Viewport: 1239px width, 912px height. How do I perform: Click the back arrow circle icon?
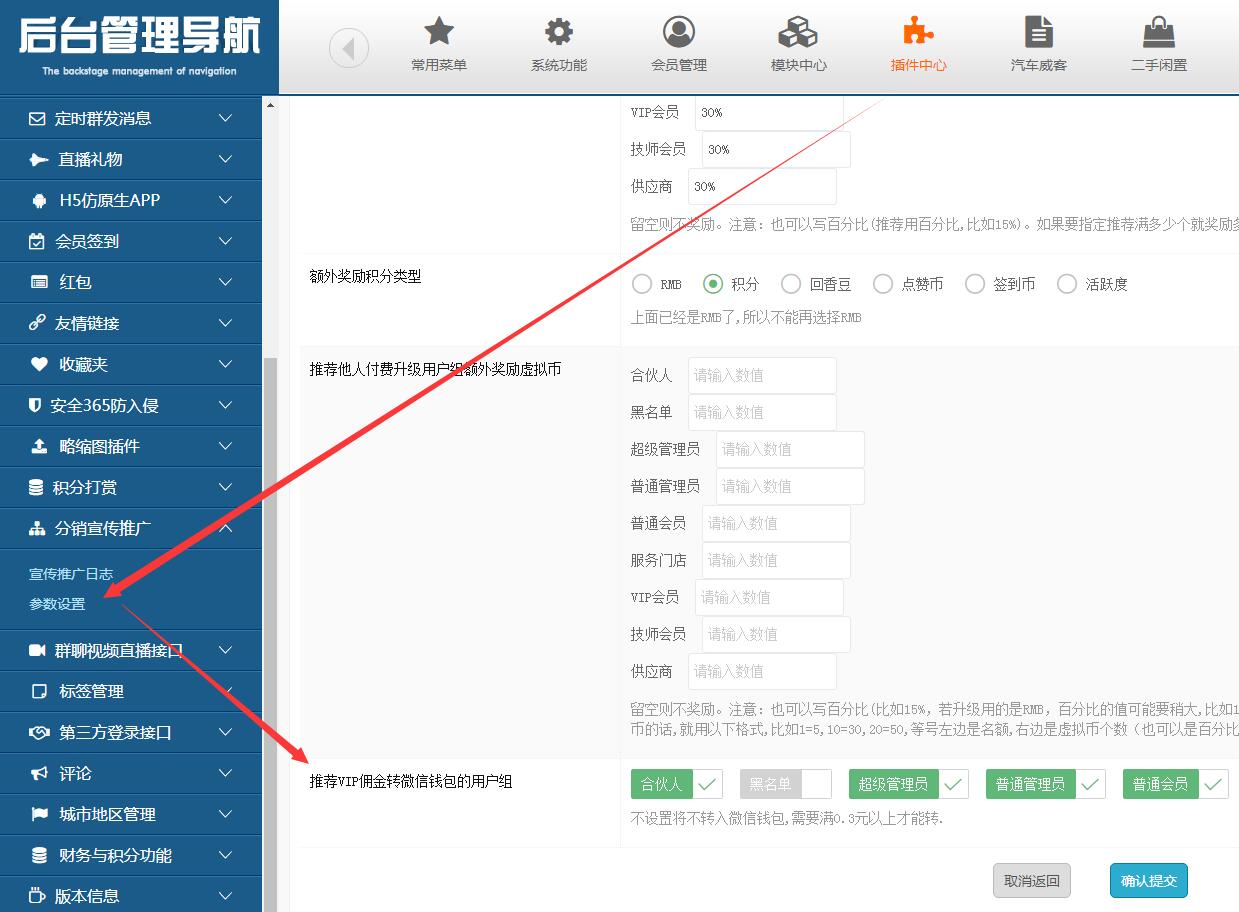point(349,48)
